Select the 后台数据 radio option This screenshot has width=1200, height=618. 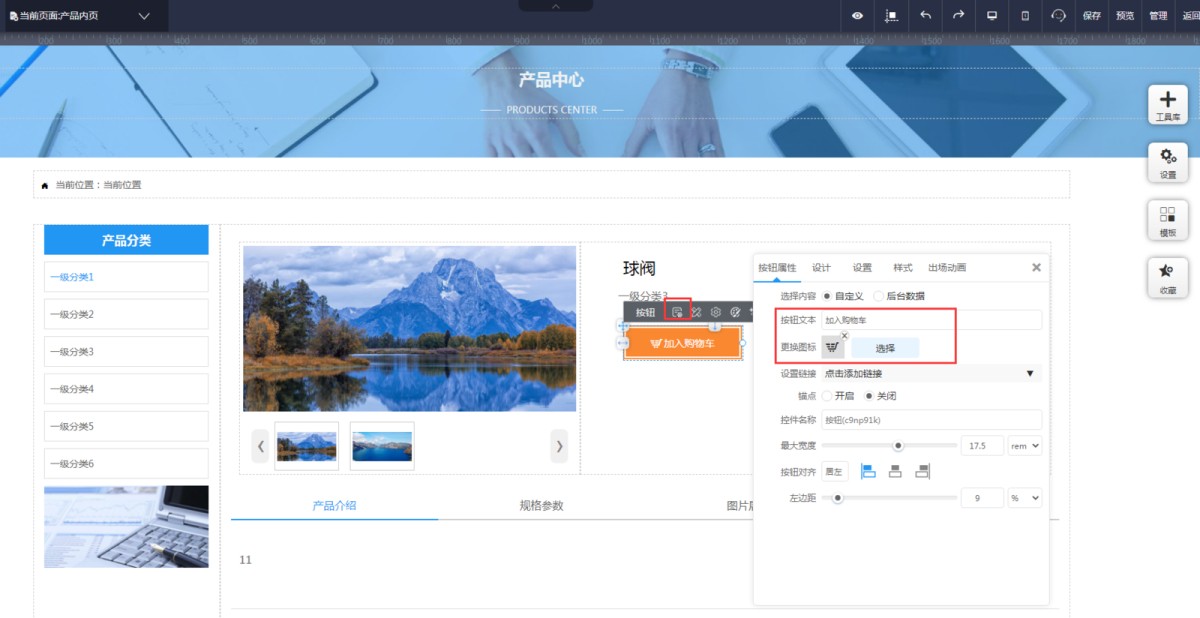(x=879, y=296)
